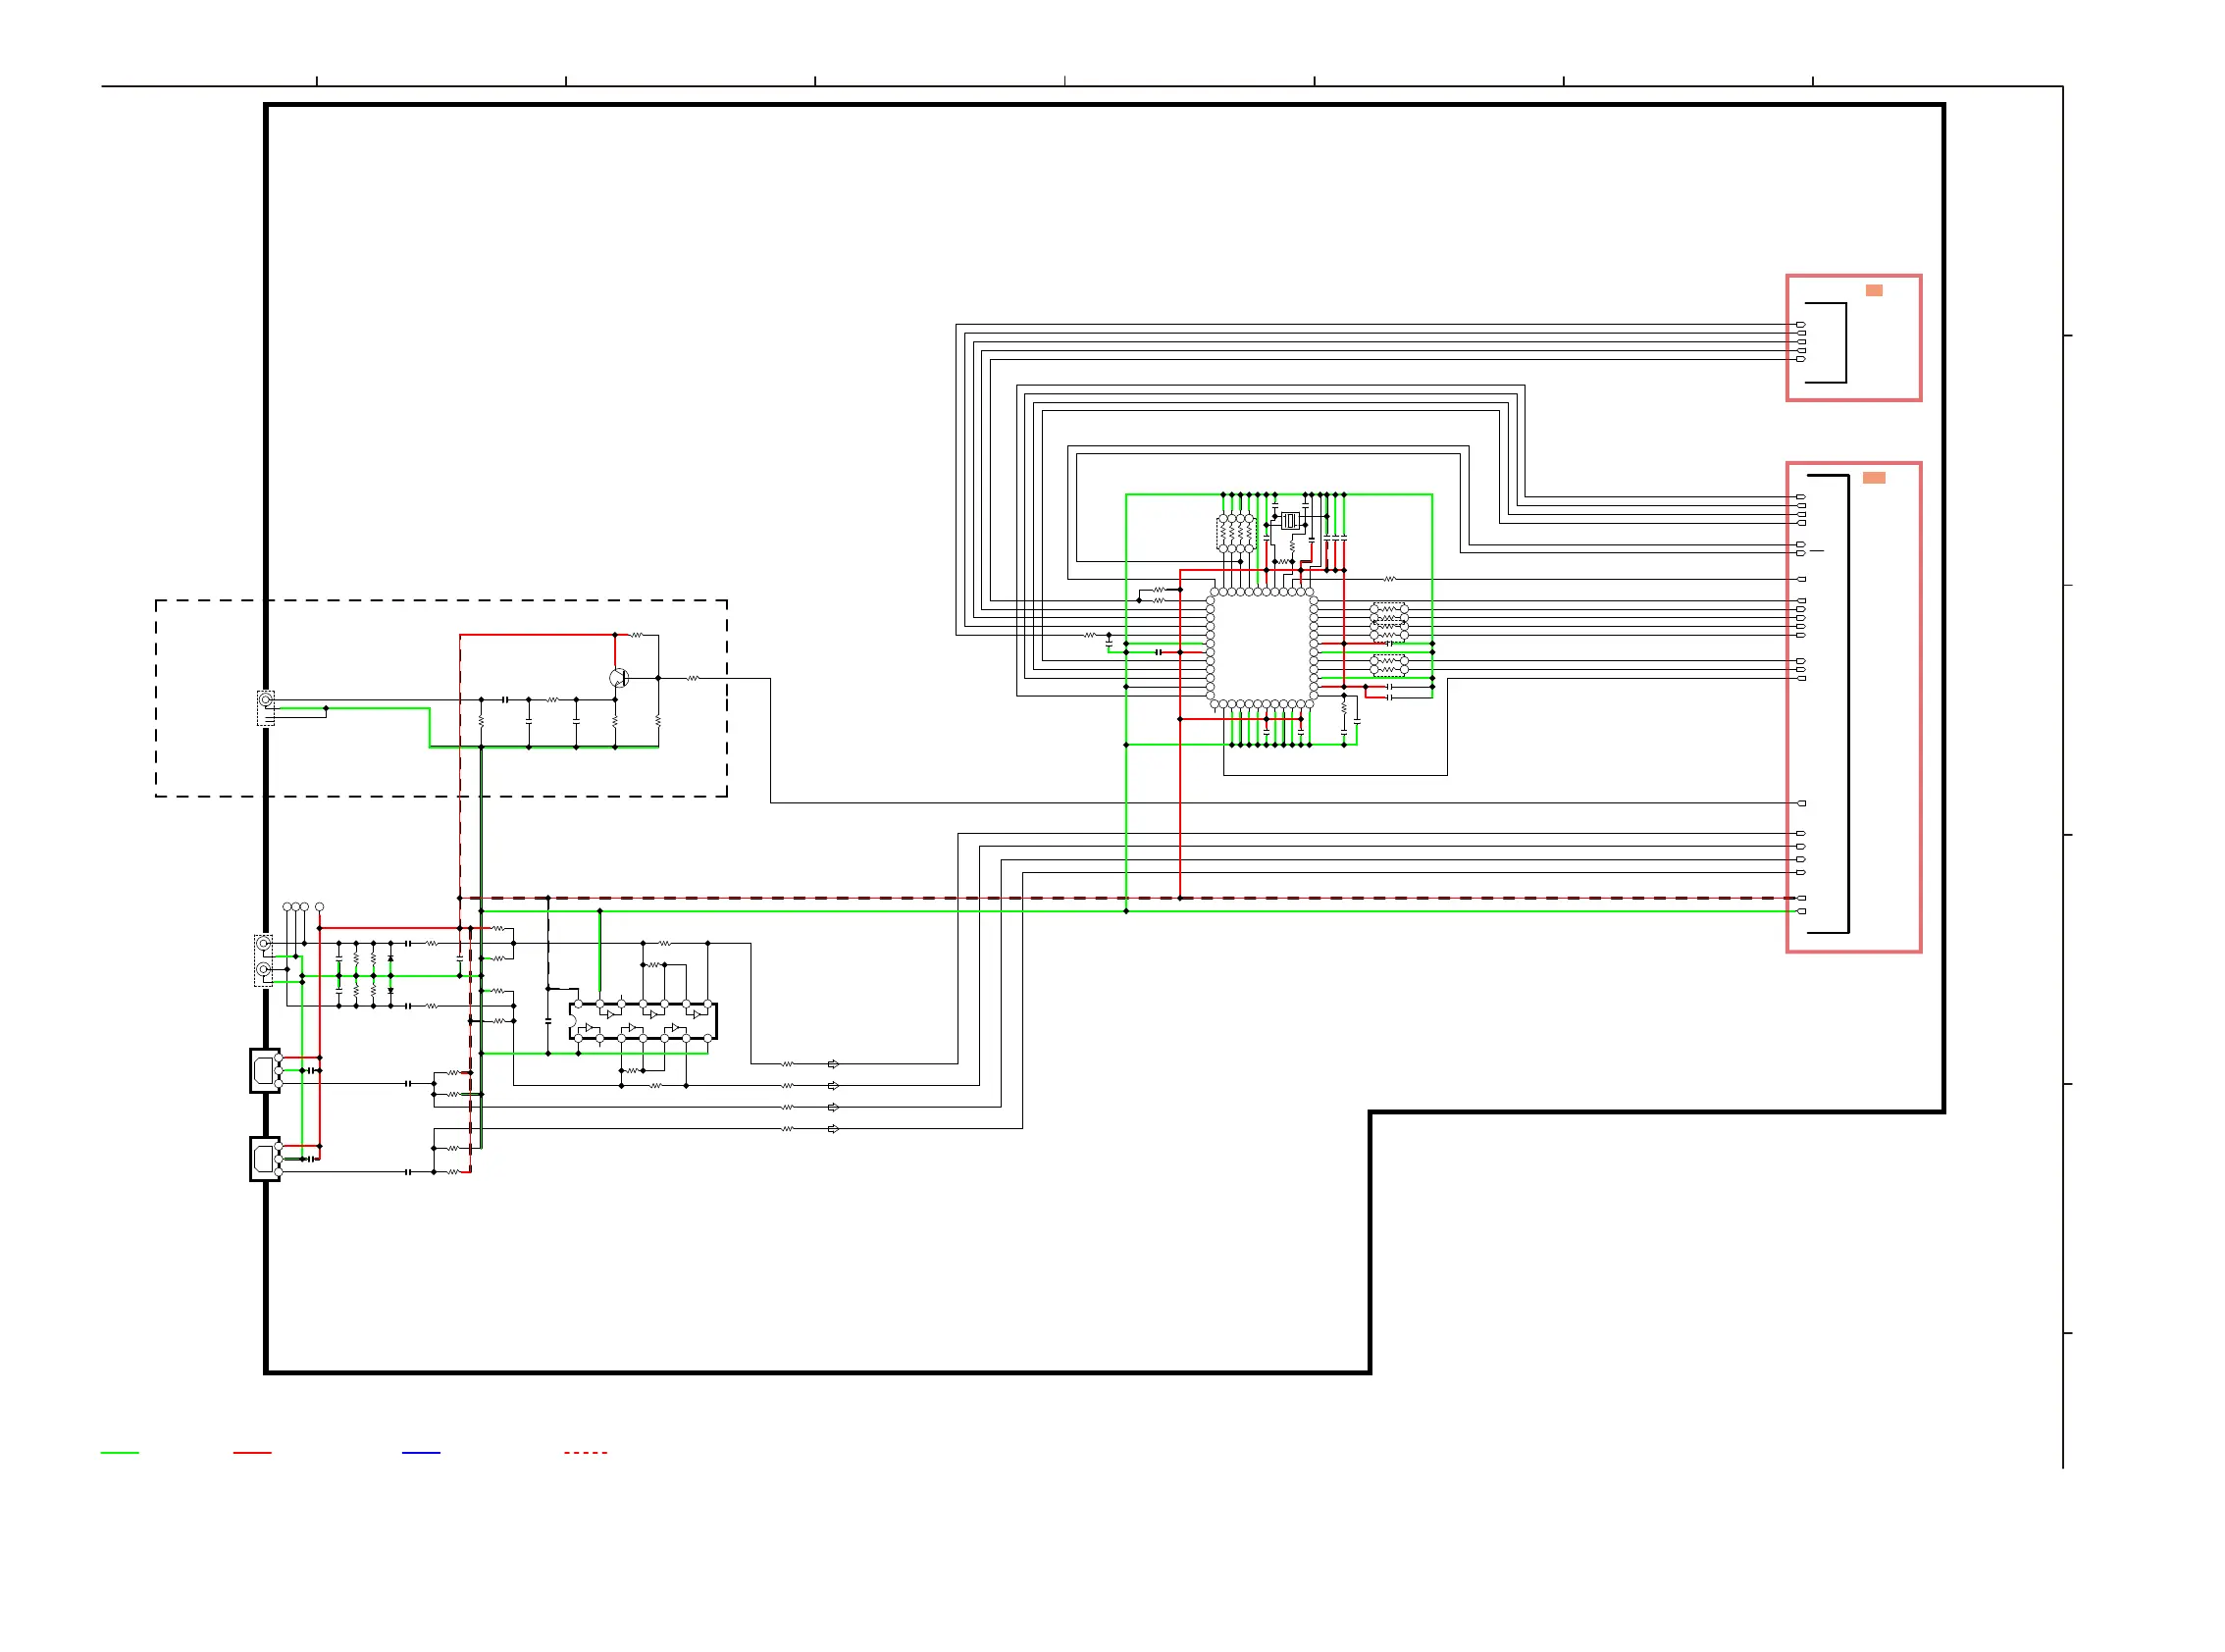Image resolution: width=2225 pixels, height=1652 pixels.
Task: Click the lower rectangular three-pin connector on the left edge
Action: tap(265, 1159)
